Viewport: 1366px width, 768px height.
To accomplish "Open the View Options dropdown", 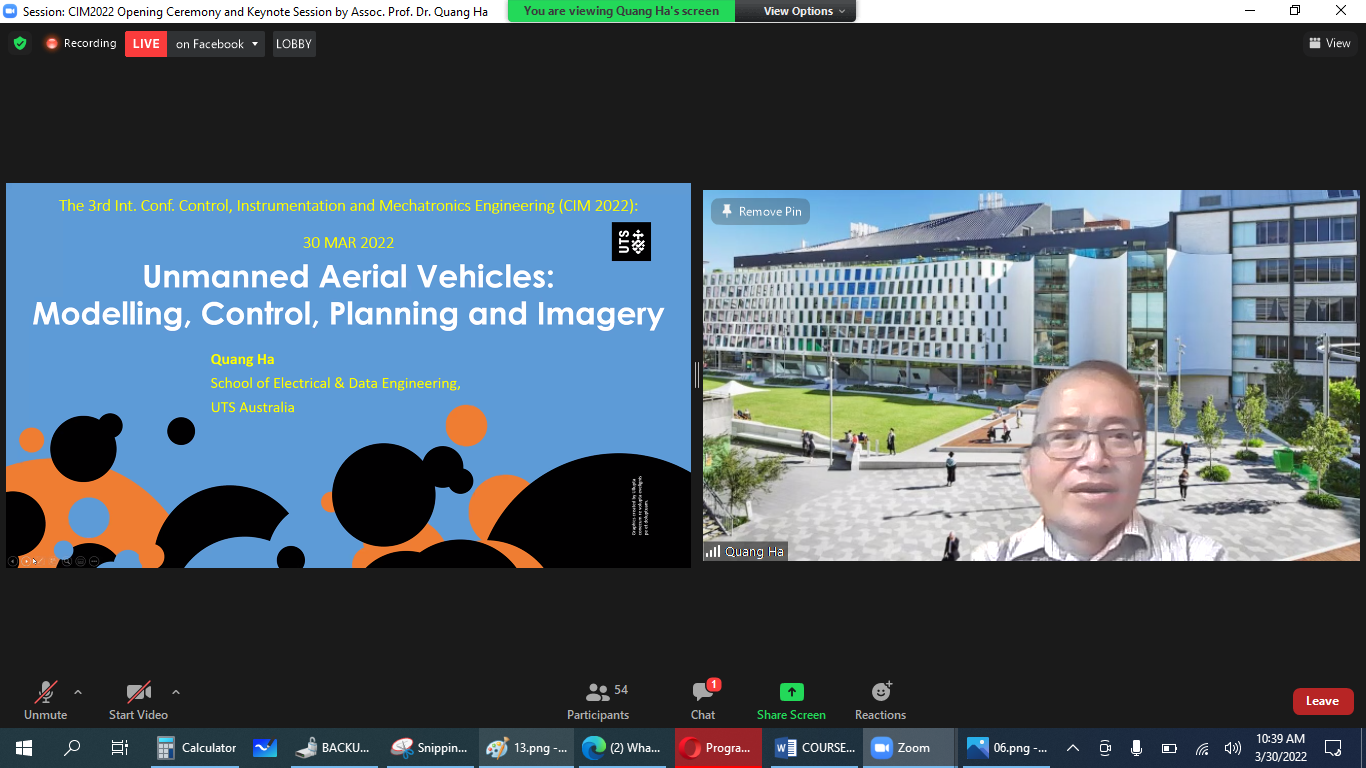I will tap(804, 11).
